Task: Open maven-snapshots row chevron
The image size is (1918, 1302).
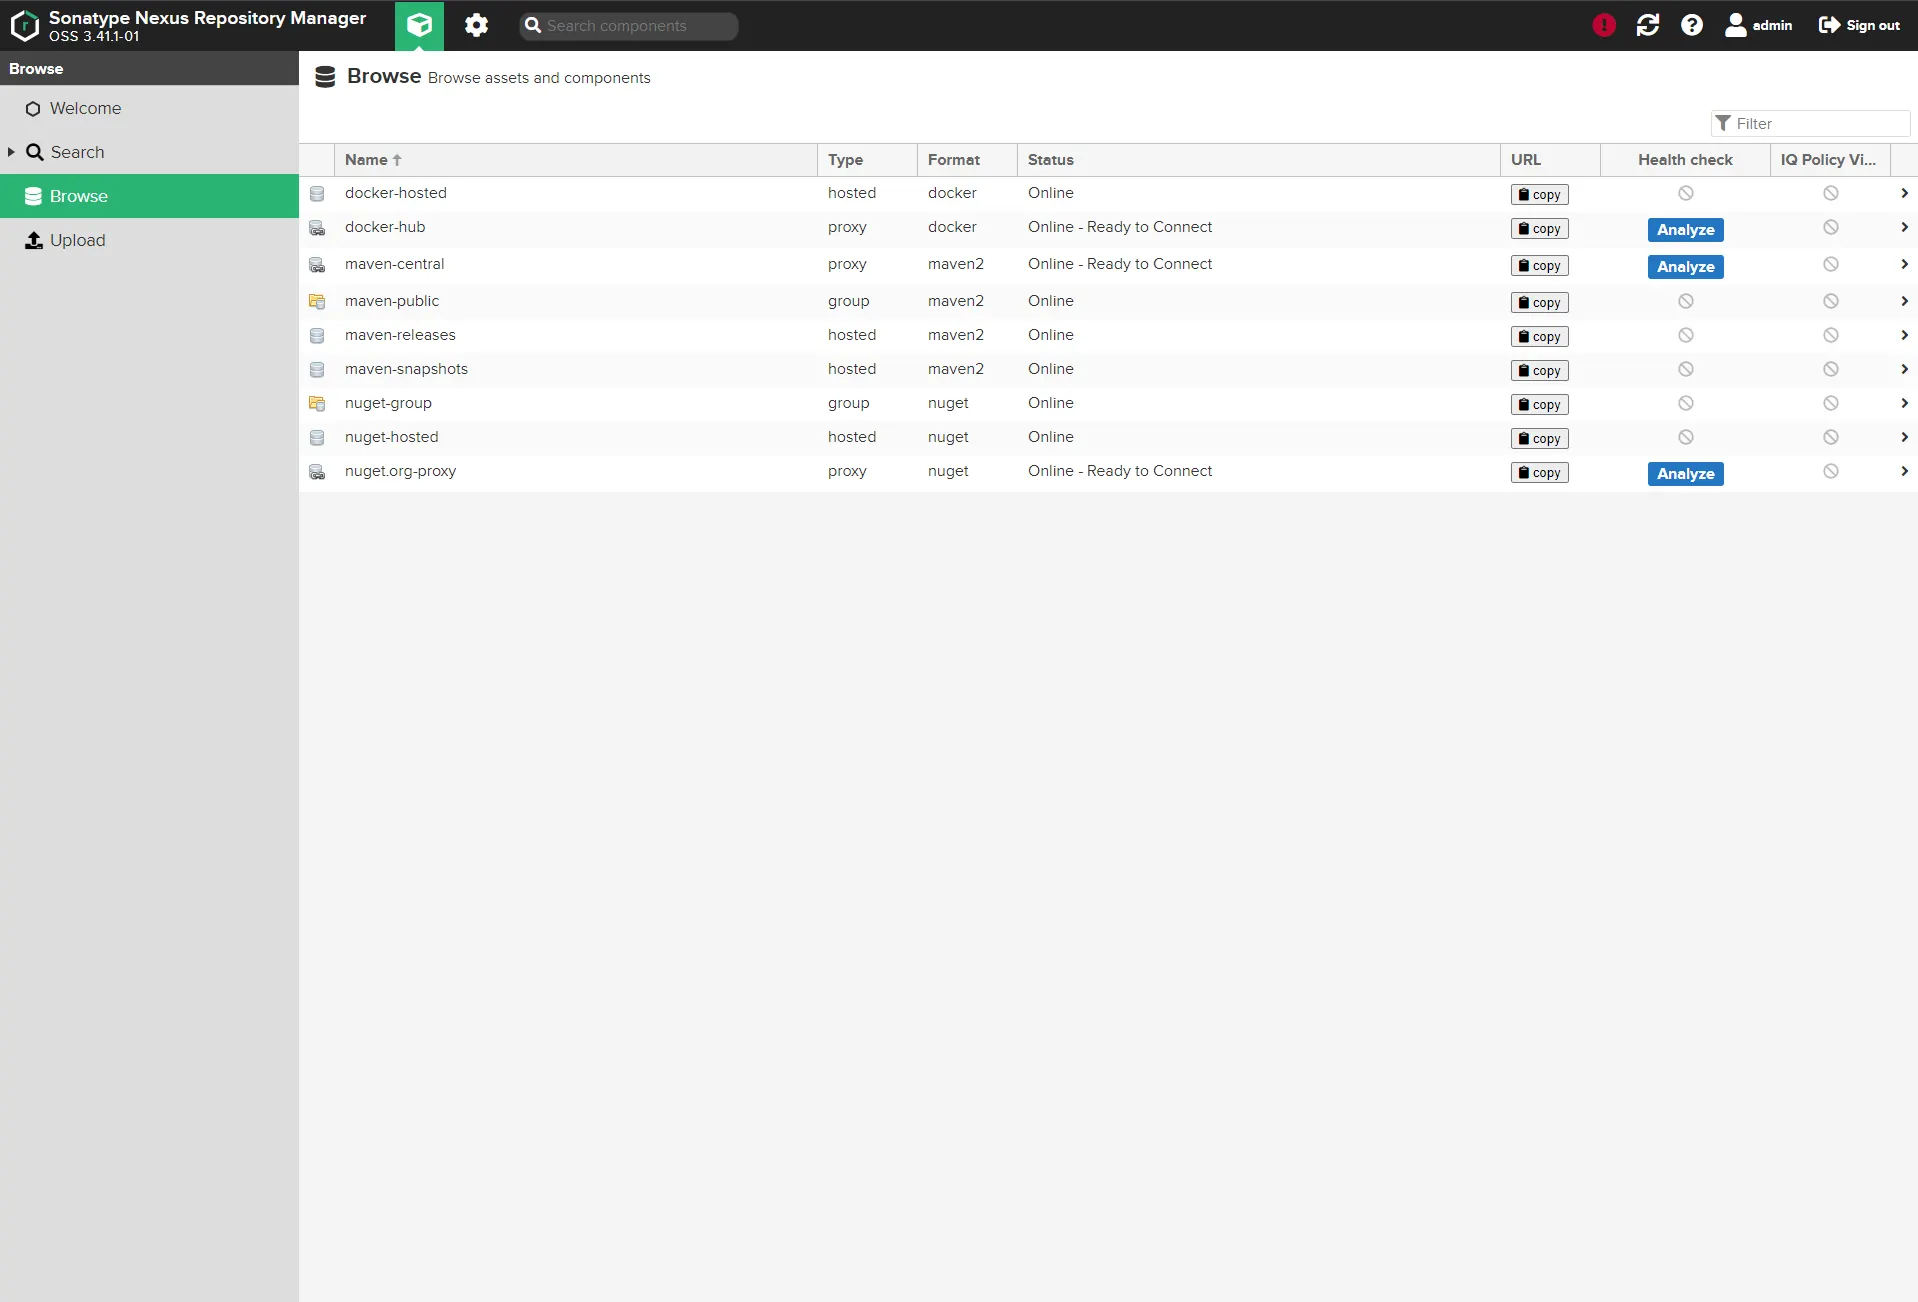Action: 1904,369
